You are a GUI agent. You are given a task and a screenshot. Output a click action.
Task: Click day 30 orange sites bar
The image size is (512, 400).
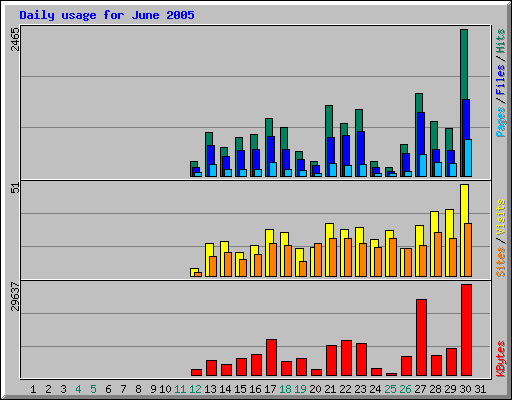(468, 250)
